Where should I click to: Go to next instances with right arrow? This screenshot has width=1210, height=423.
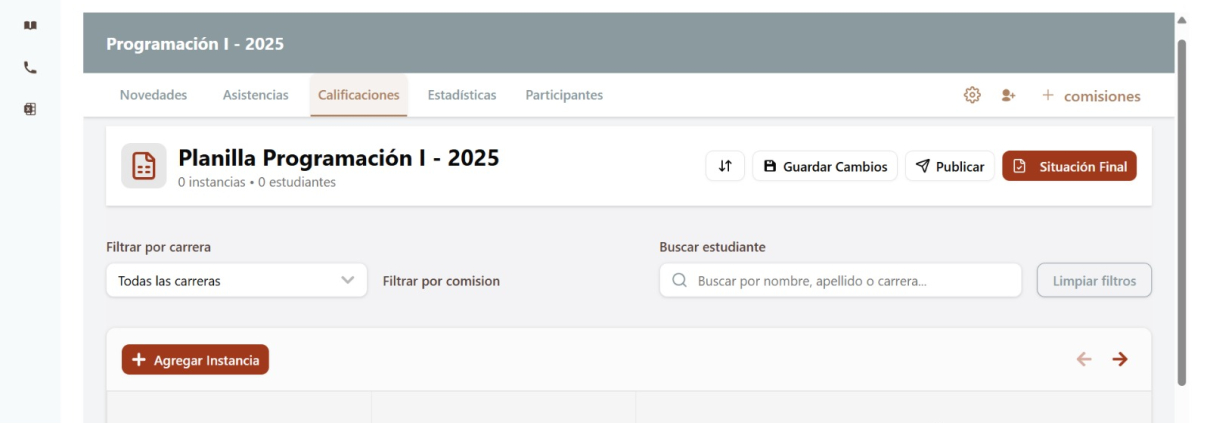(x=1120, y=359)
